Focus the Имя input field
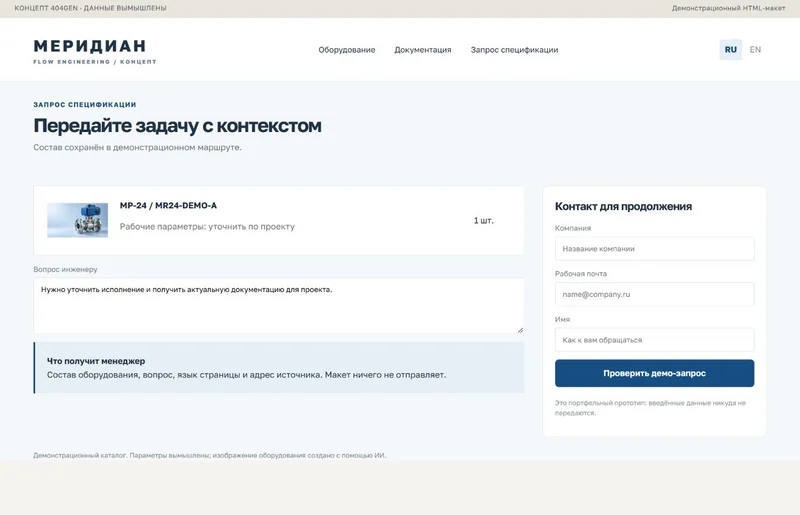Image resolution: width=800 pixels, height=515 pixels. pos(654,339)
